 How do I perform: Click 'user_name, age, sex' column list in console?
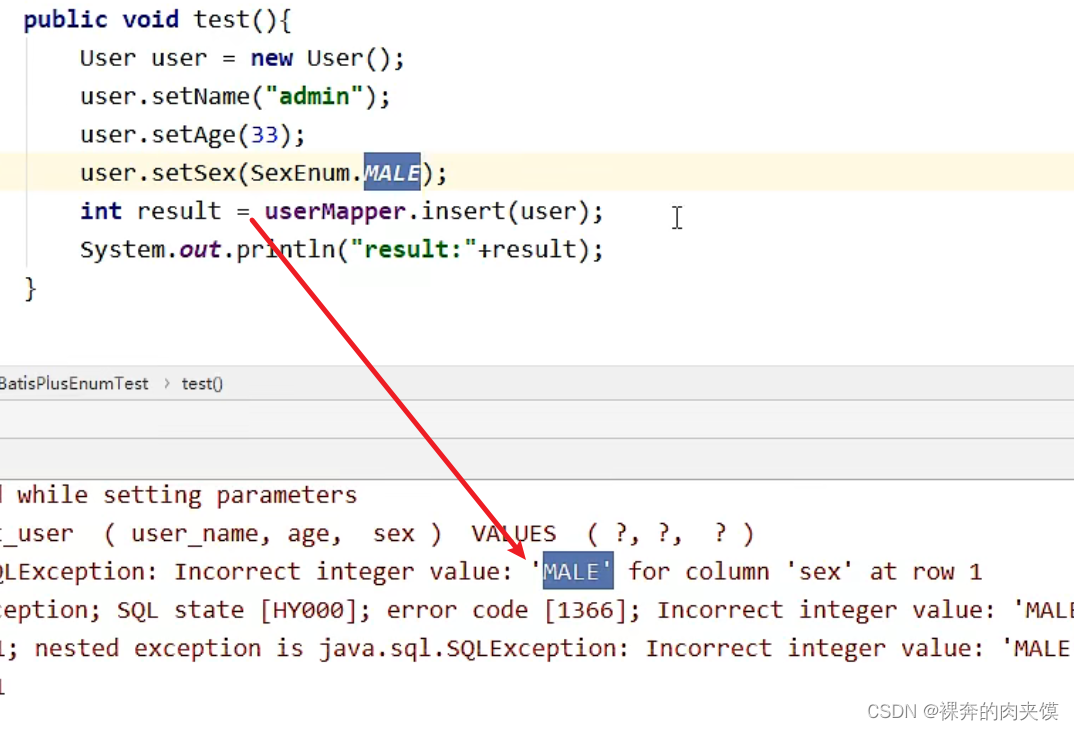tap(273, 533)
